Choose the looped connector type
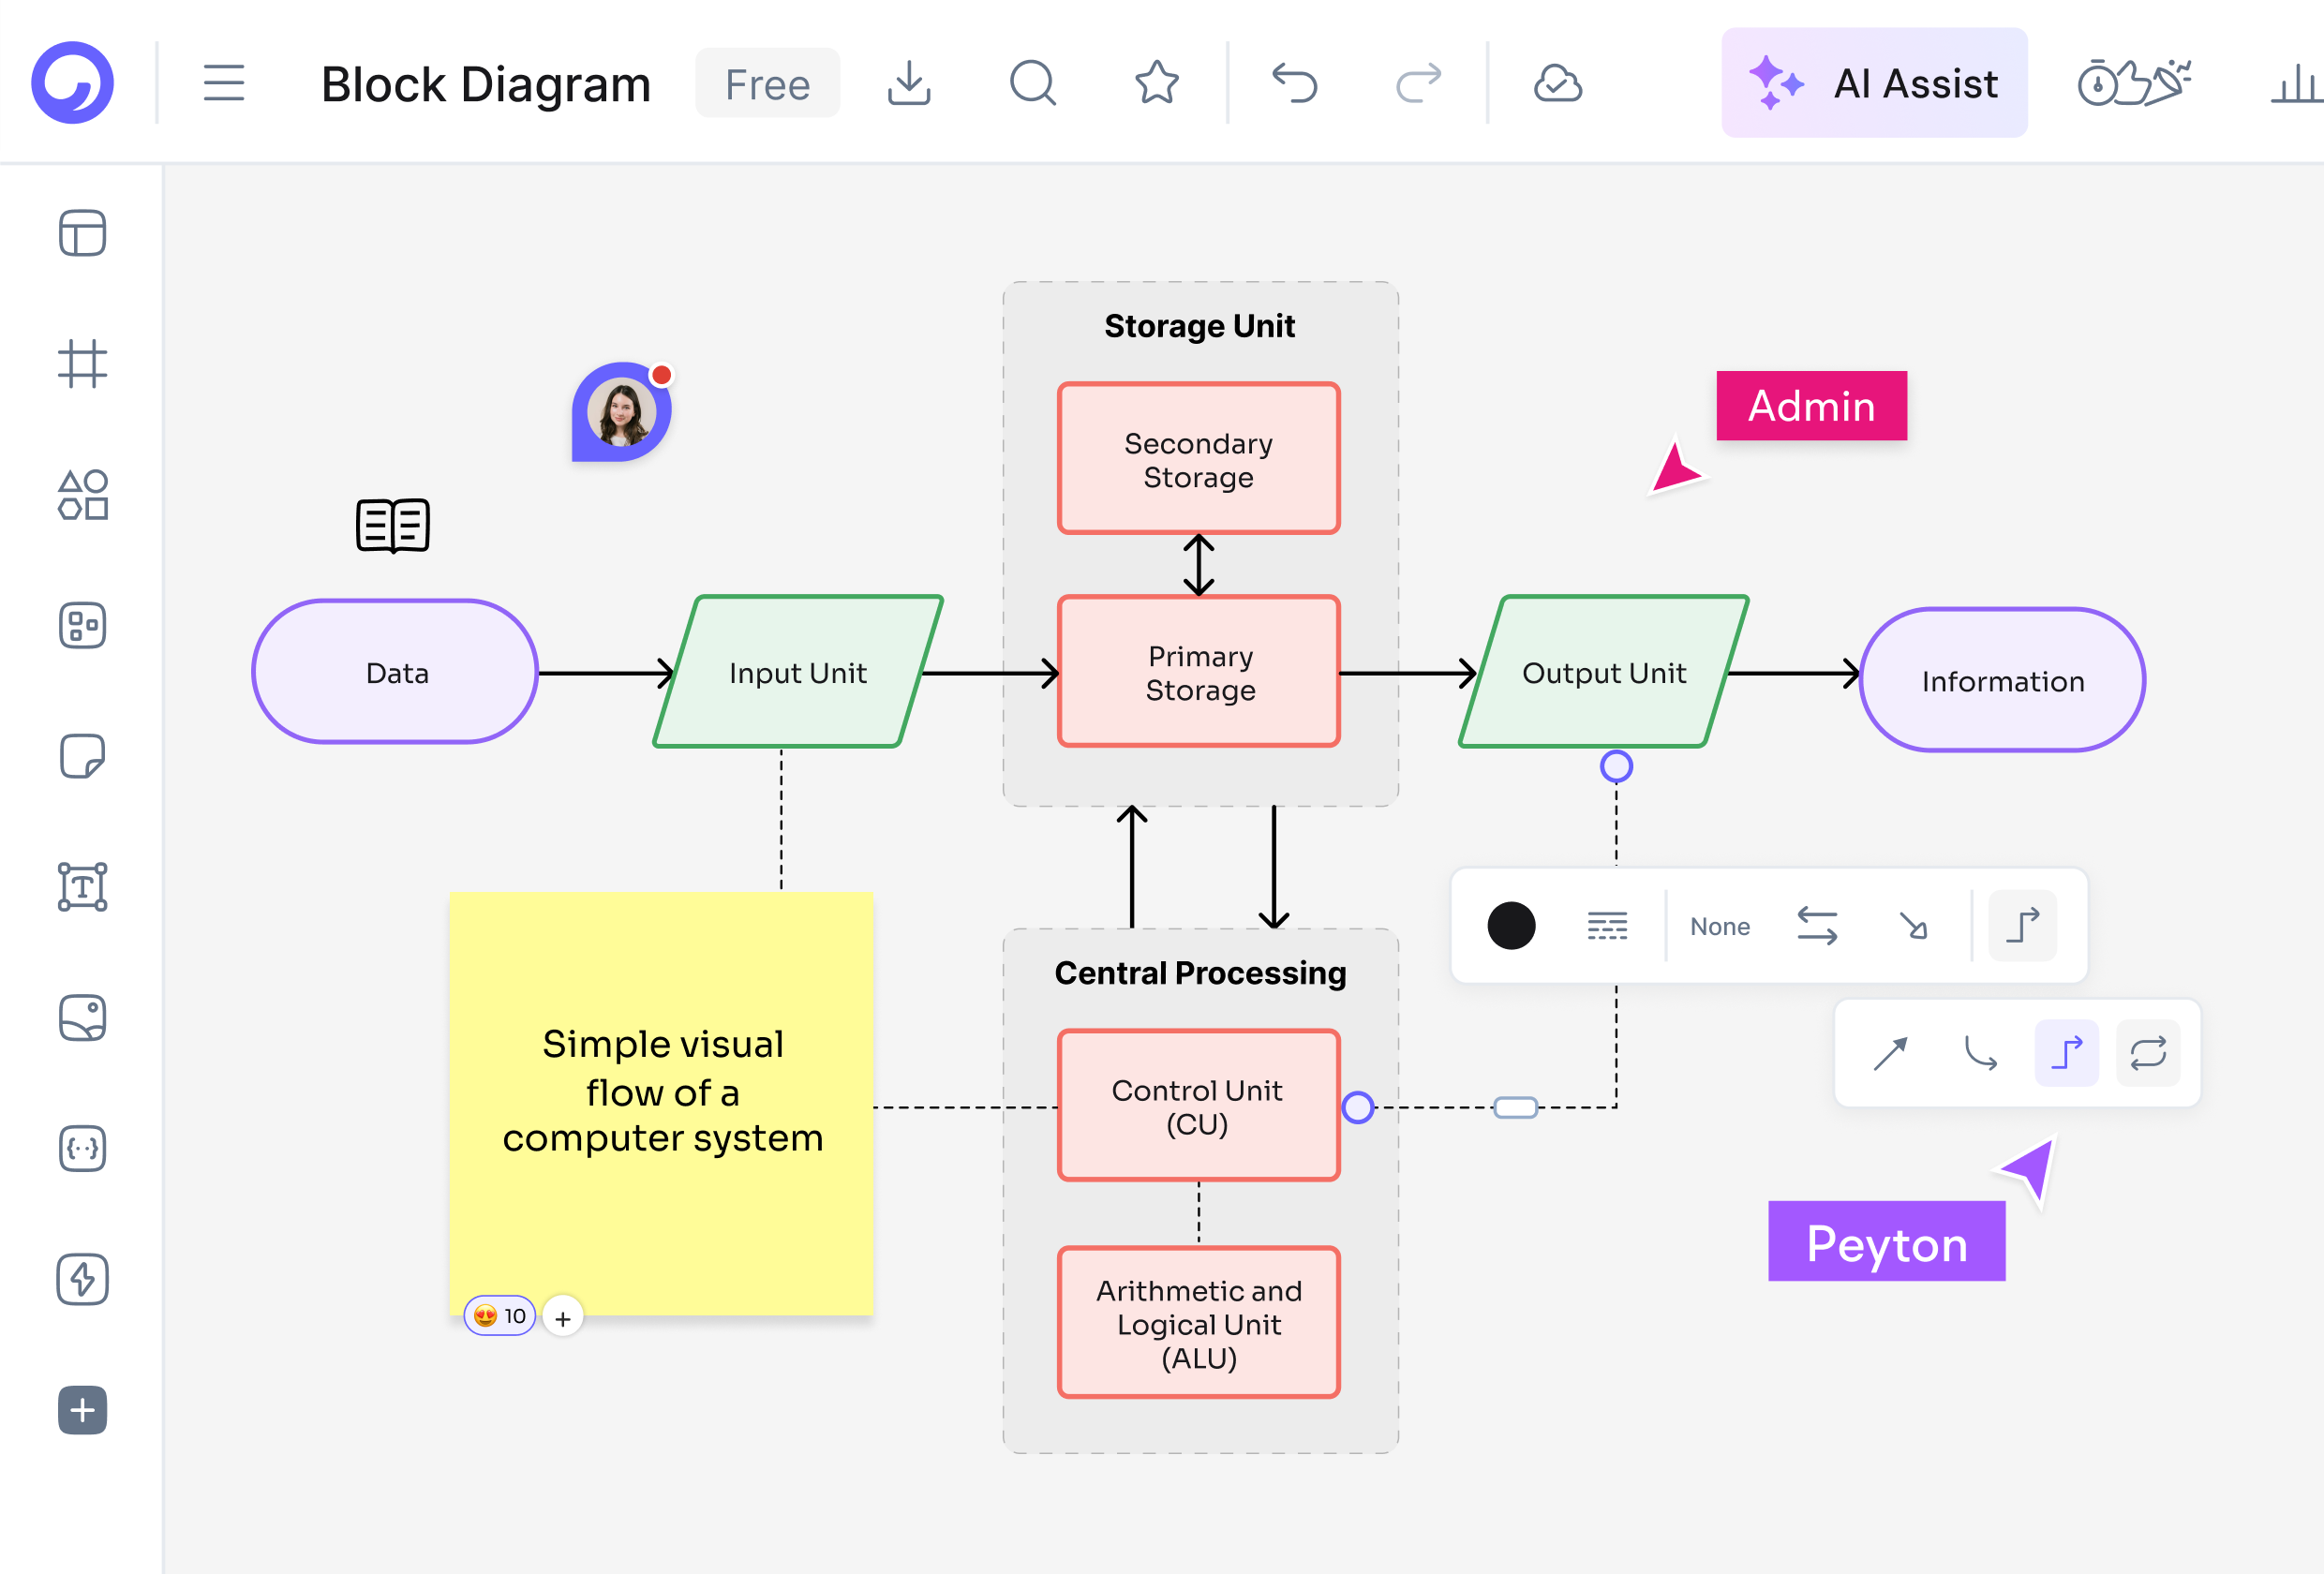This screenshot has width=2324, height=1574. point(2148,1053)
